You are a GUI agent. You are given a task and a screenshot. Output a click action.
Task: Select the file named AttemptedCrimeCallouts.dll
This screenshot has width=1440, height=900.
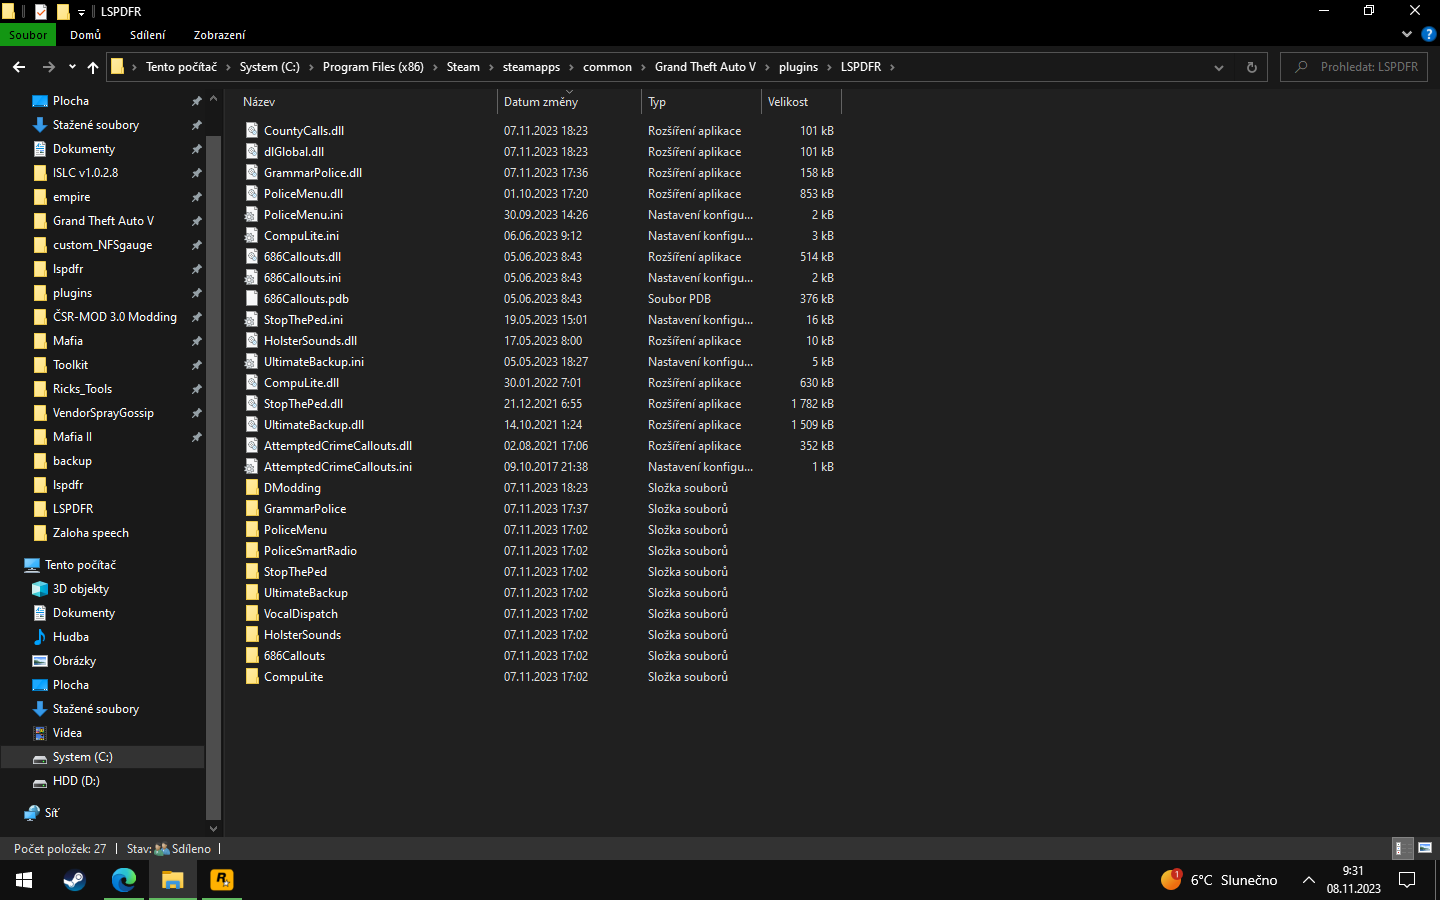[338, 446]
